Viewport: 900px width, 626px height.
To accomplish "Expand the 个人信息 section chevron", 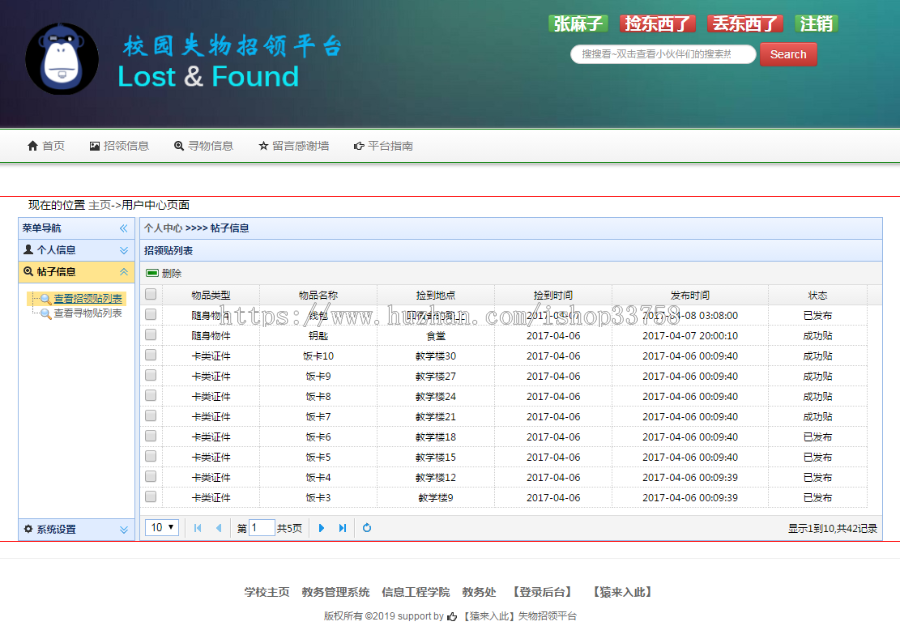I will click(x=126, y=250).
